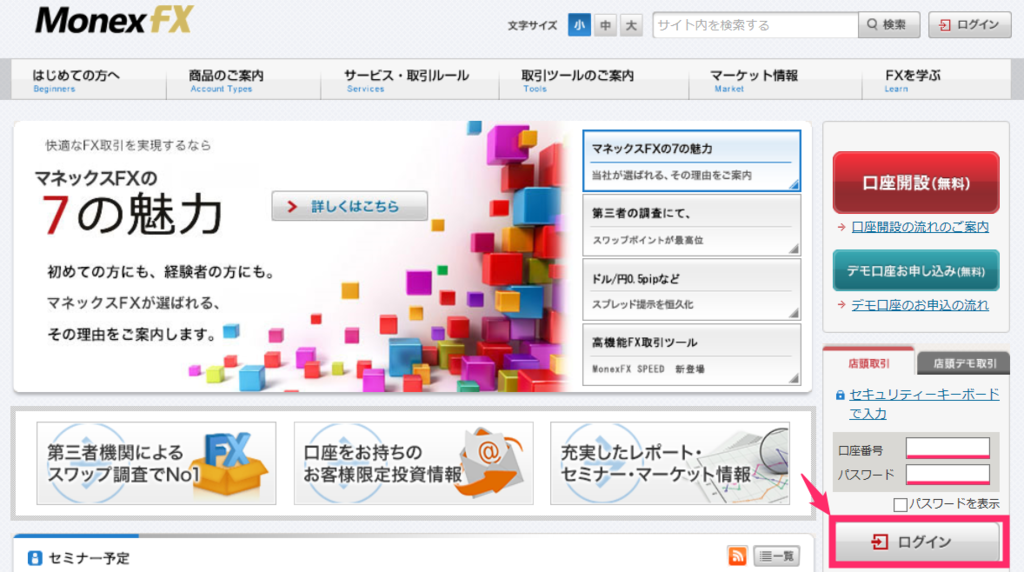Switch to the 店頭取引 tab
The height and width of the screenshot is (572, 1024).
pyautogui.click(x=869, y=363)
